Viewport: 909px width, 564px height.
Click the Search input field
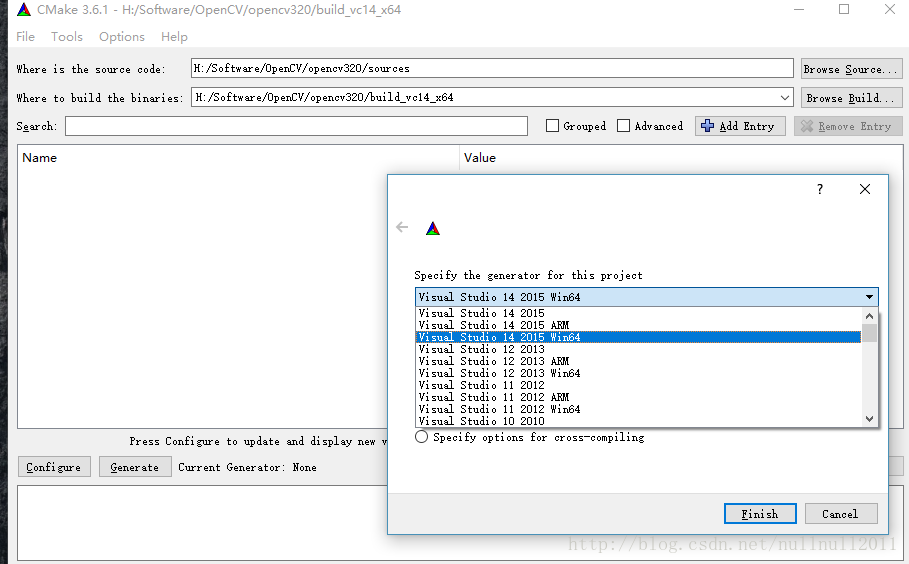(x=296, y=126)
